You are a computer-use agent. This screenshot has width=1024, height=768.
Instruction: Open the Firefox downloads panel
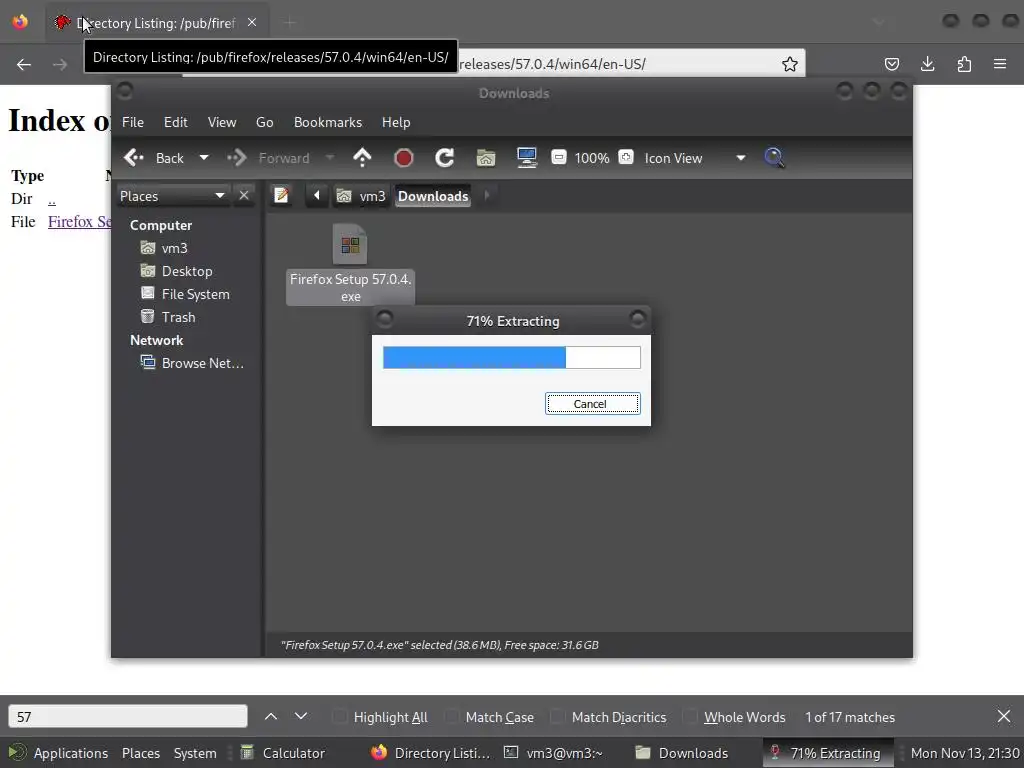tap(927, 64)
